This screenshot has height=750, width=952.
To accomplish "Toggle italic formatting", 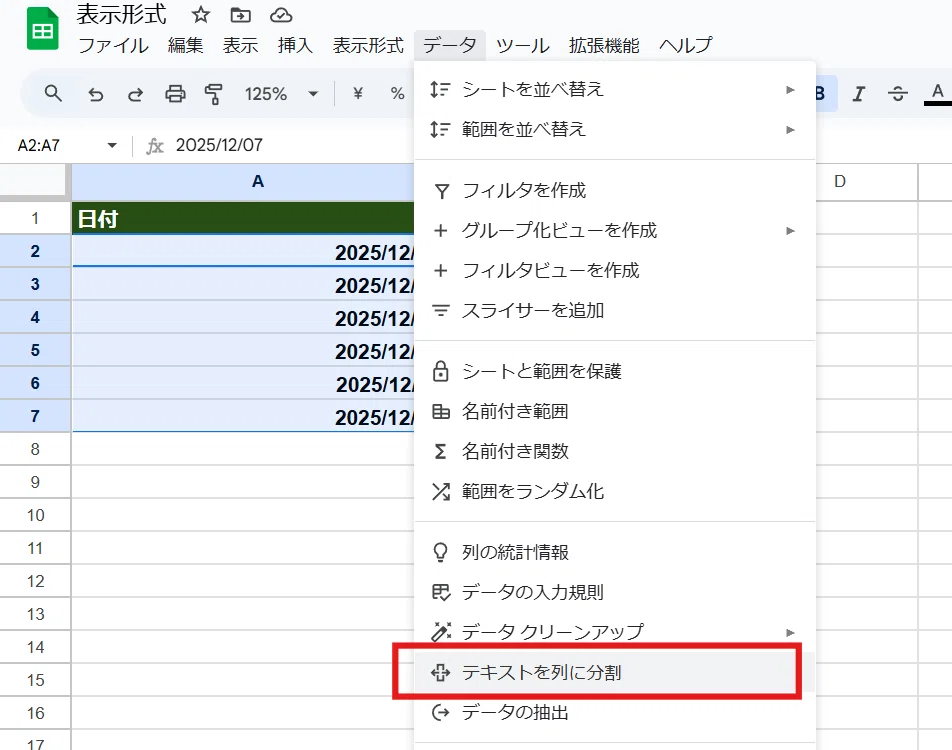I will pos(858,94).
